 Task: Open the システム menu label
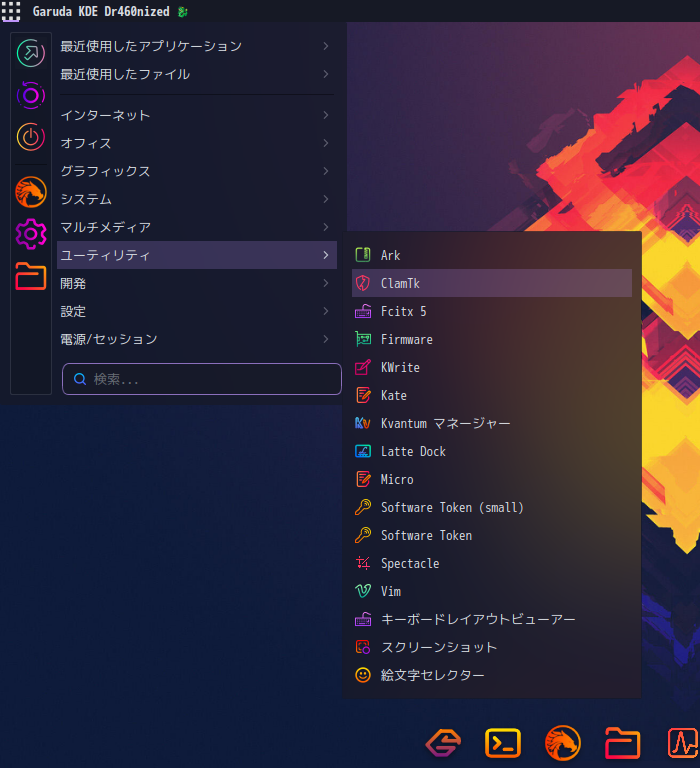pyautogui.click(x=86, y=199)
